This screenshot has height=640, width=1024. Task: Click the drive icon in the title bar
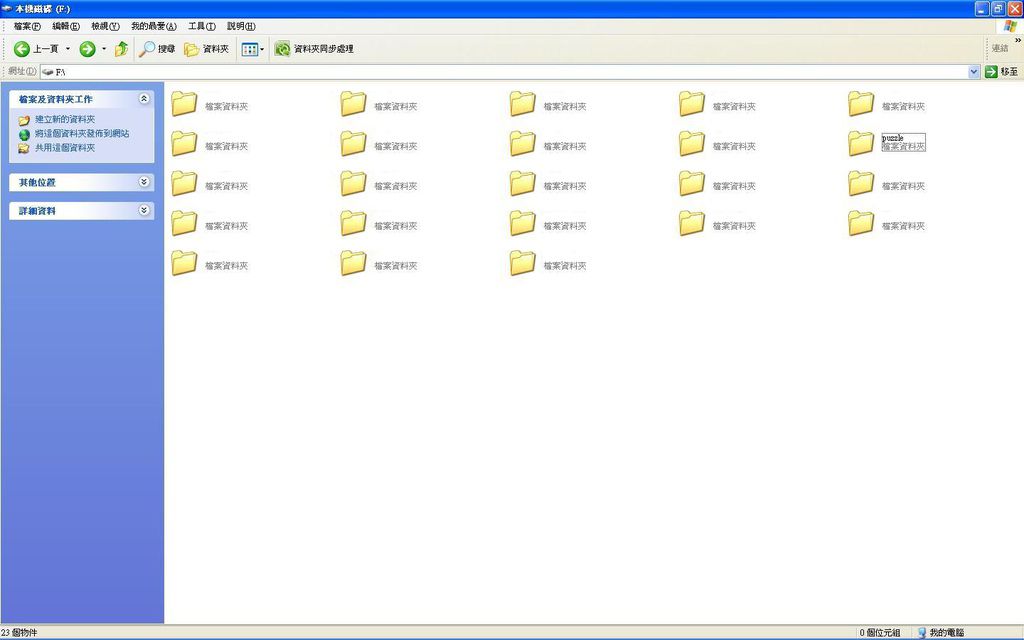pyautogui.click(x=7, y=8)
